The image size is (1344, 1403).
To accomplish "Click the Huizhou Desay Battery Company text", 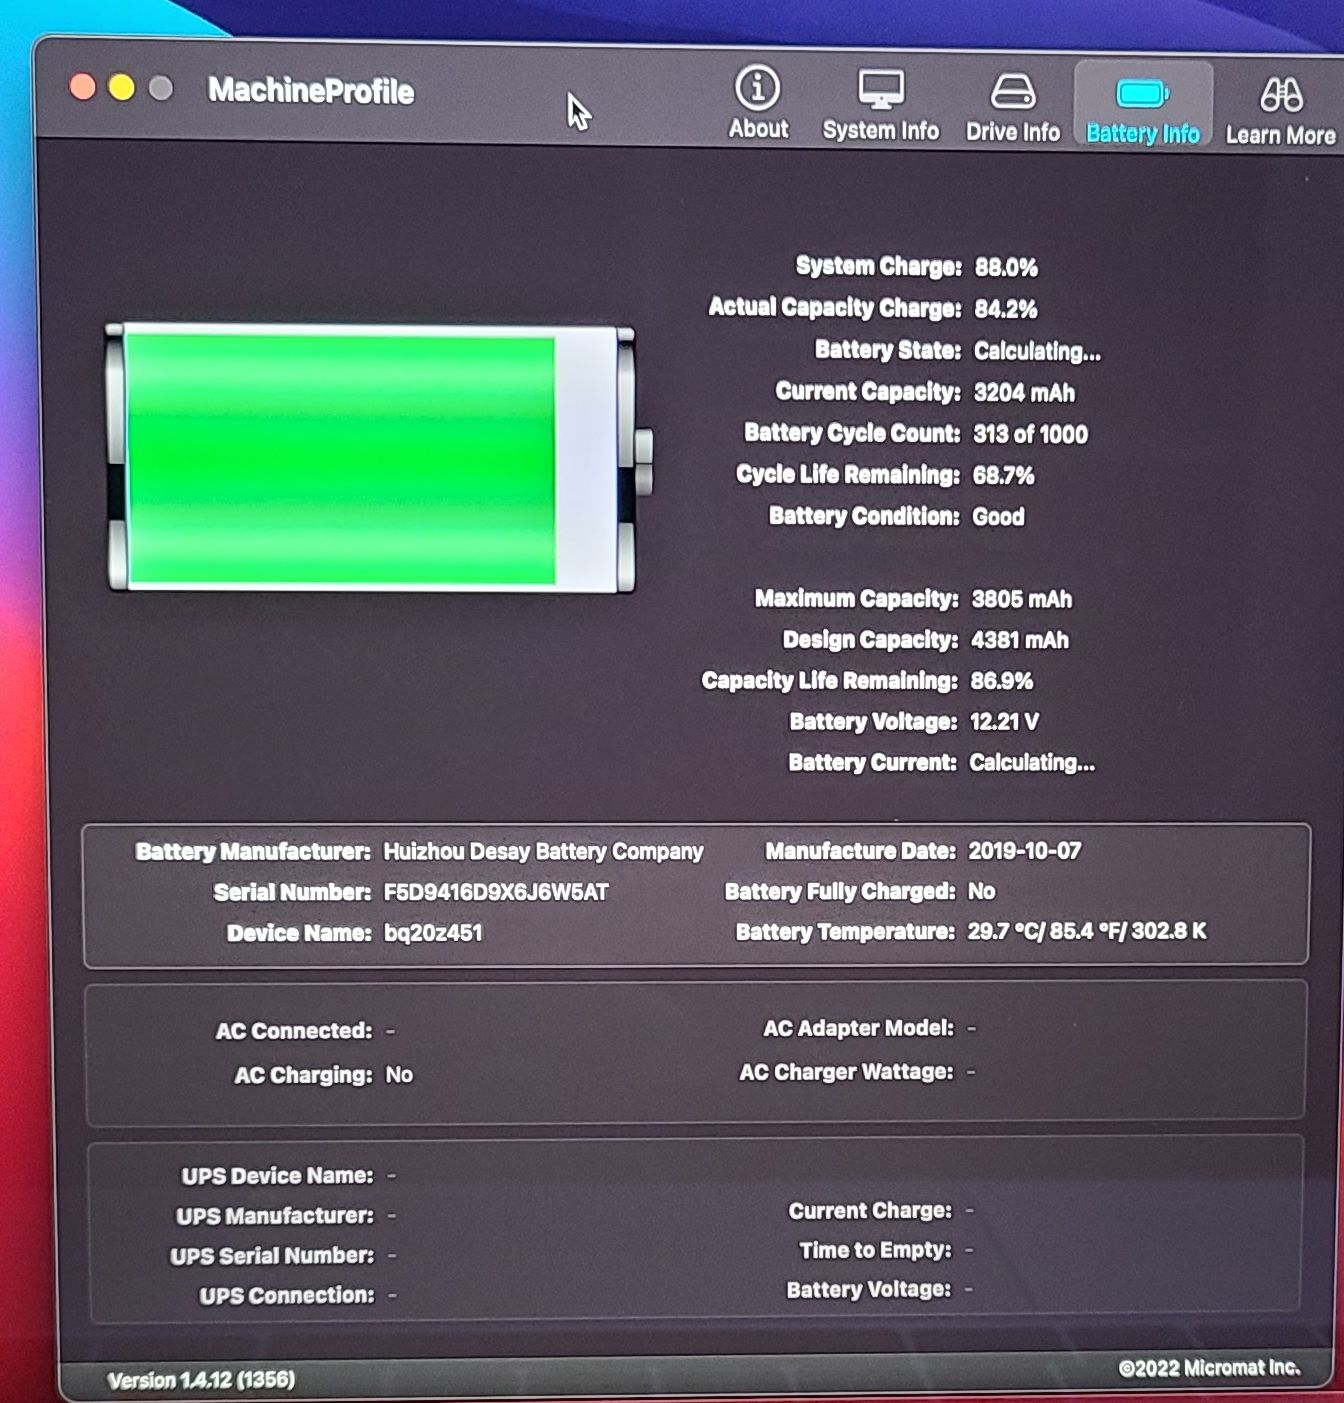I will click(x=543, y=851).
